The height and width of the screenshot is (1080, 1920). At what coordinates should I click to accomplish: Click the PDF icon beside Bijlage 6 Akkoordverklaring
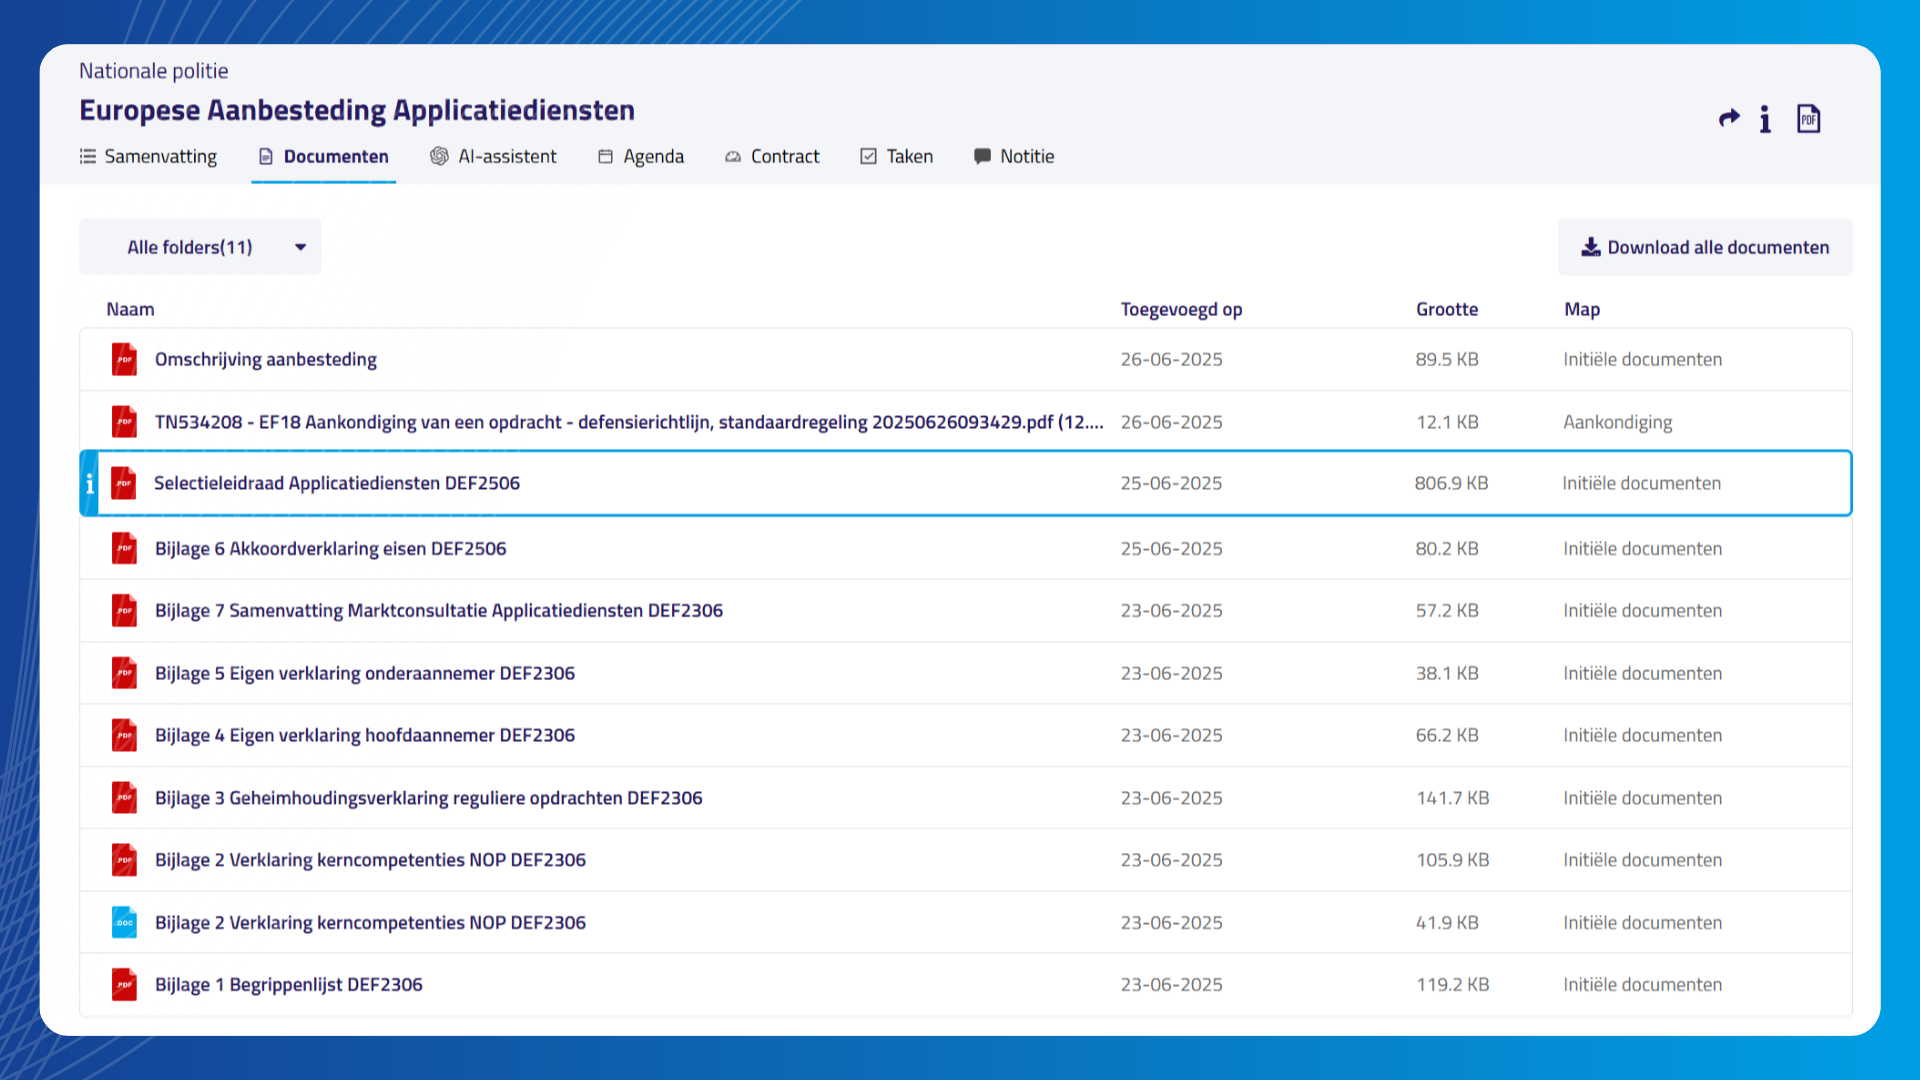(x=124, y=548)
